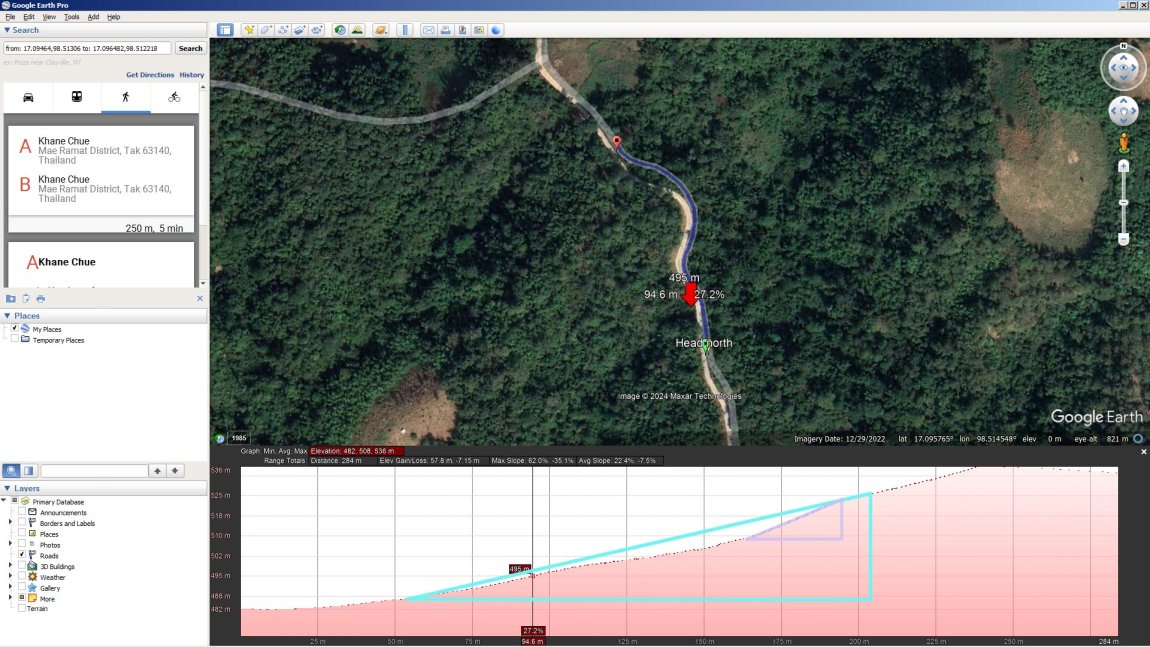Open the Tools menu

tap(72, 17)
